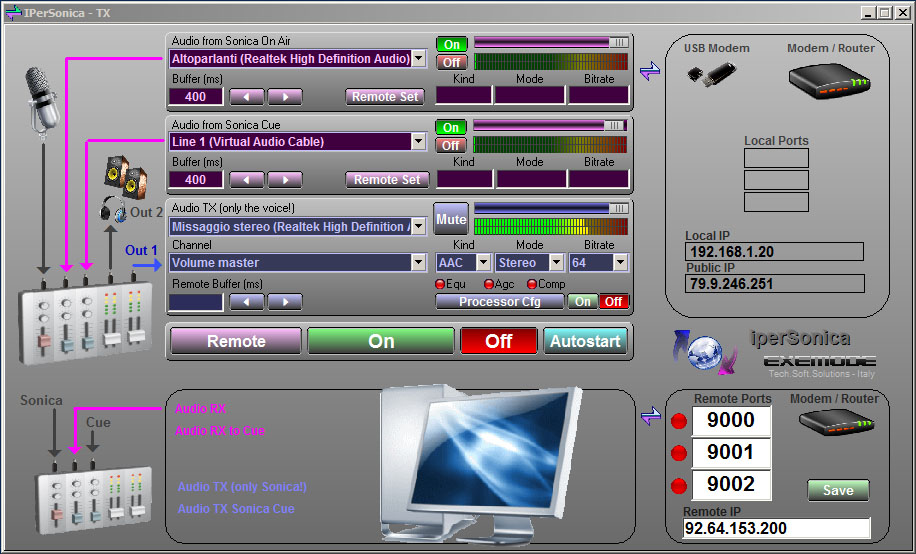Click the red indicator beside port 9000
This screenshot has height=554, width=916.
point(679,421)
